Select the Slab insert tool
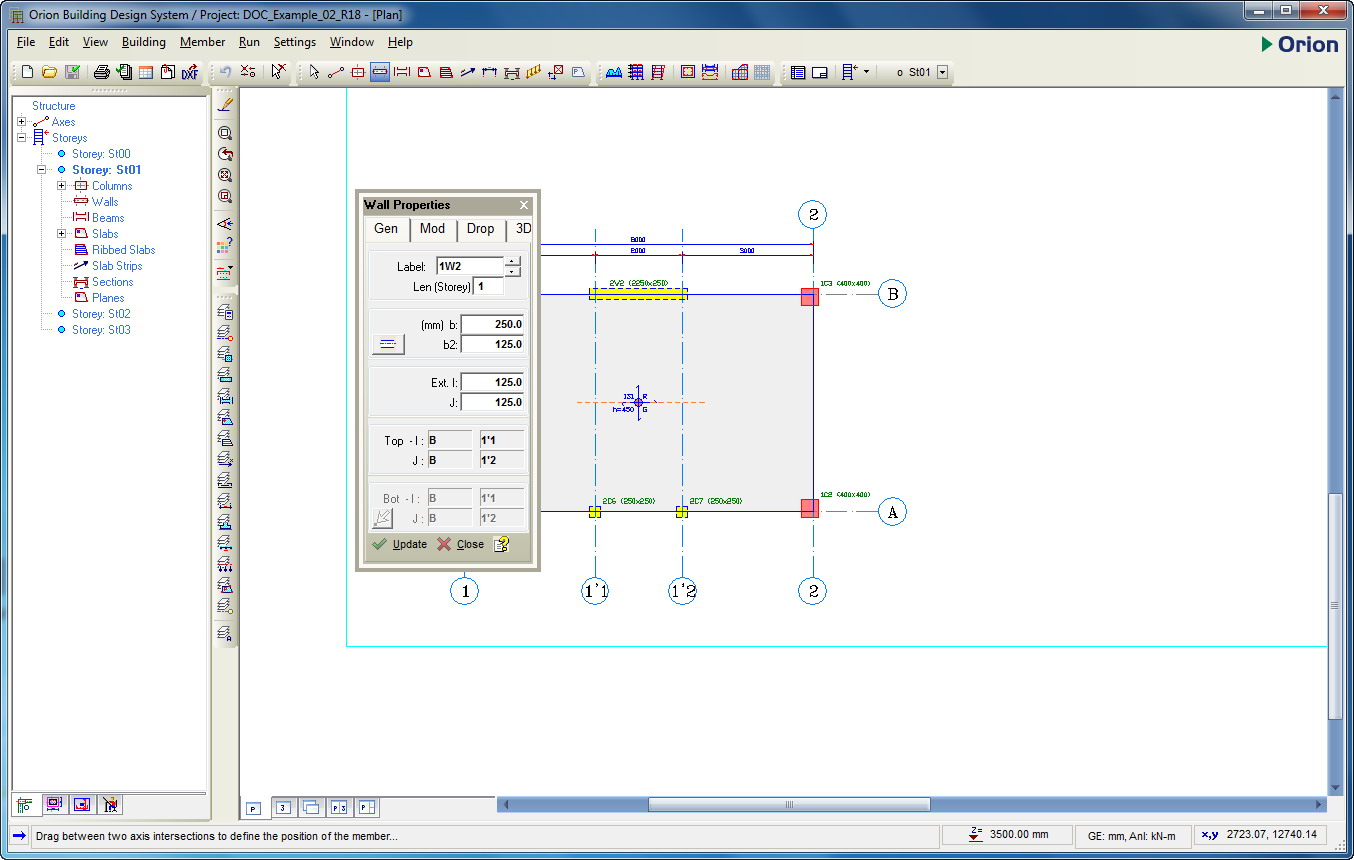 click(x=424, y=72)
